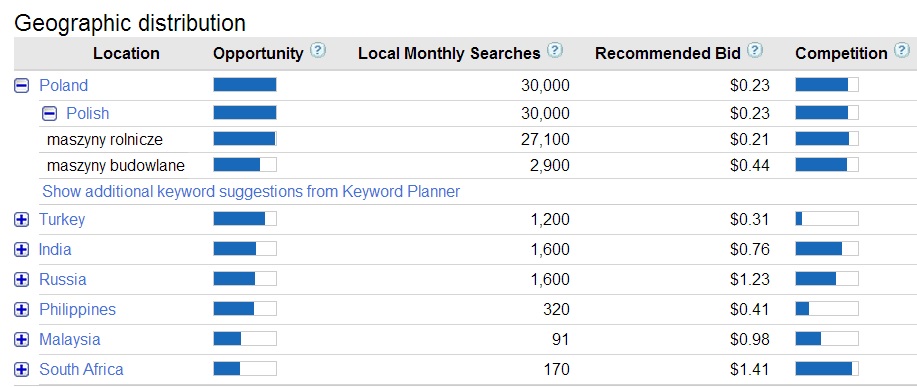Select Turkey's $0.31 recommended bid
Image resolution: width=917 pixels, height=387 pixels.
tap(750, 220)
